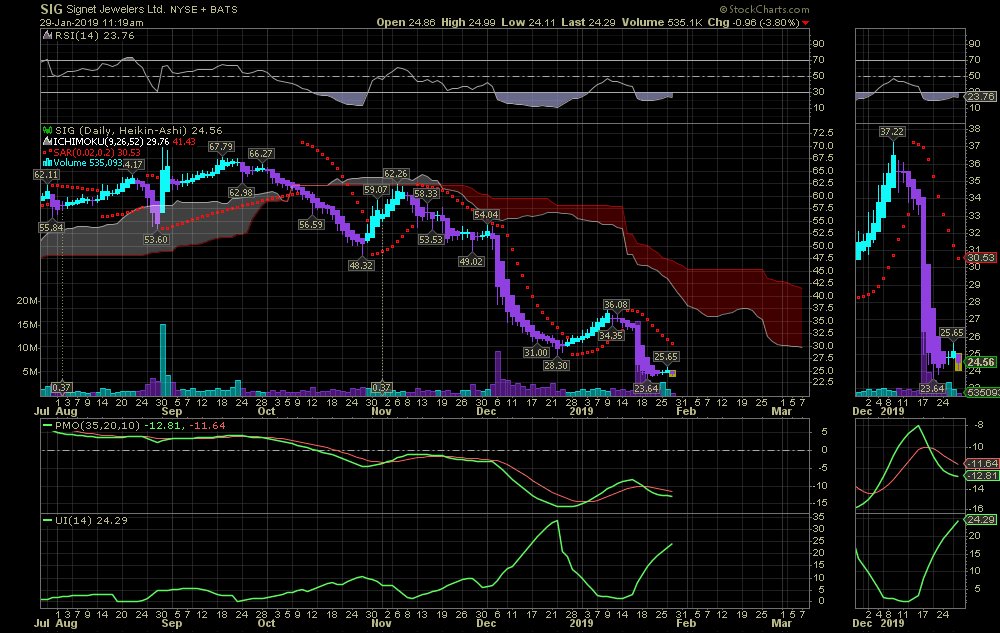This screenshot has width=1000, height=633.
Task: Click the -11.64 PMO signal value tag
Action: 982,463
